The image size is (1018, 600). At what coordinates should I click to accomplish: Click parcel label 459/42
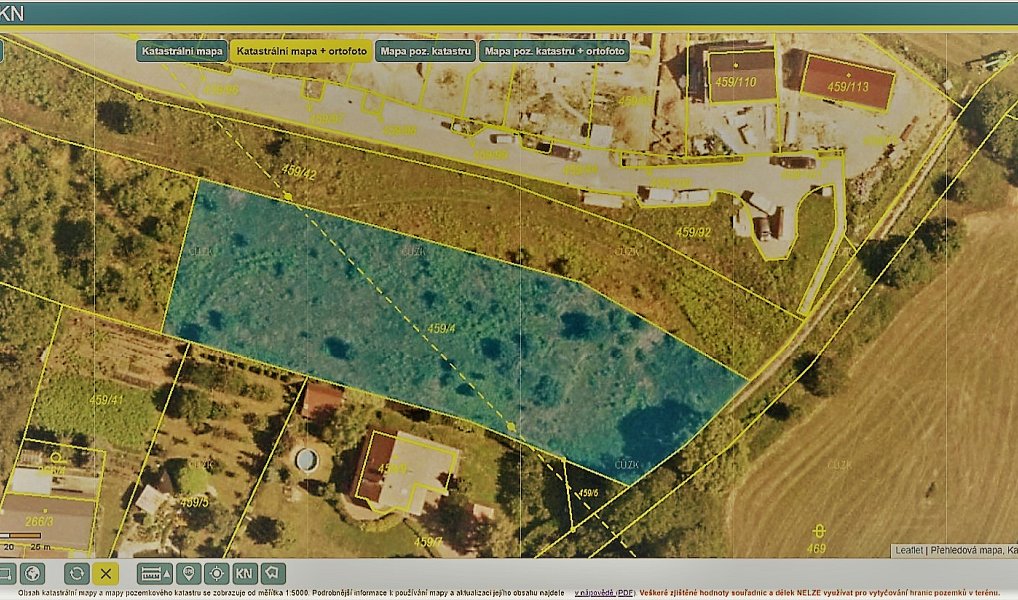pyautogui.click(x=299, y=171)
